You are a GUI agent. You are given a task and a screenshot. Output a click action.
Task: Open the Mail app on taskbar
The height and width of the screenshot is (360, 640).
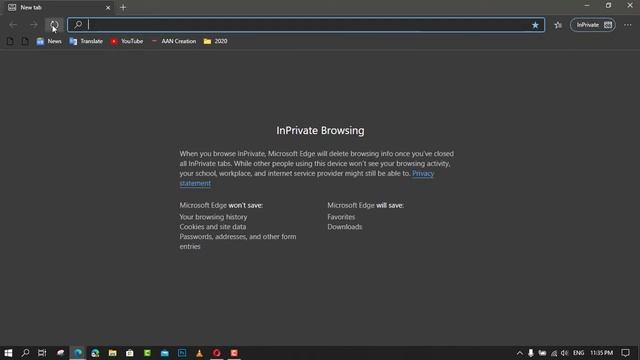[164, 353]
